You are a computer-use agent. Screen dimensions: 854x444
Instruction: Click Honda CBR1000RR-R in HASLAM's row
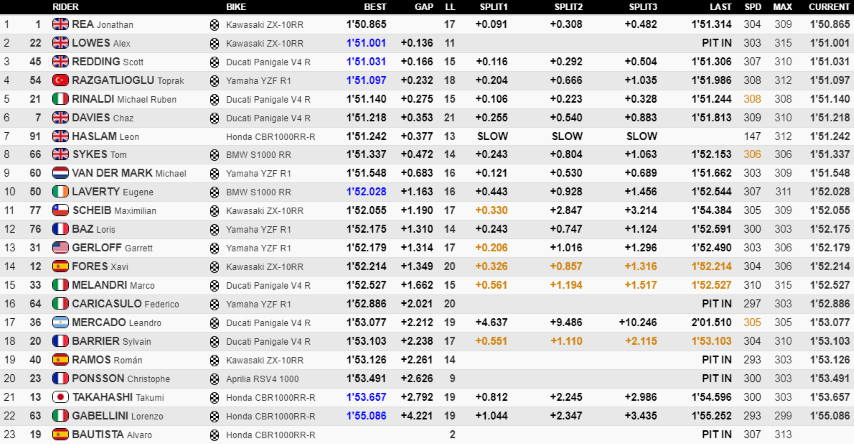[271, 137]
